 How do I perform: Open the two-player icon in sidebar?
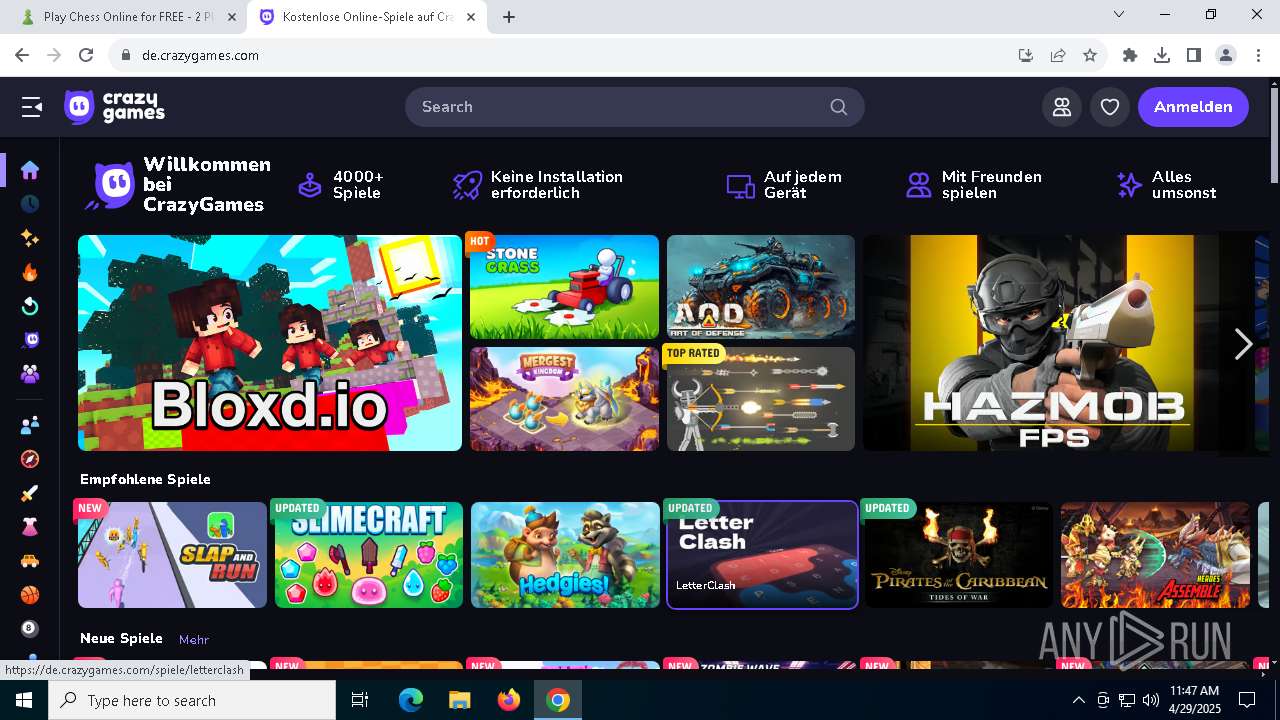point(30,425)
